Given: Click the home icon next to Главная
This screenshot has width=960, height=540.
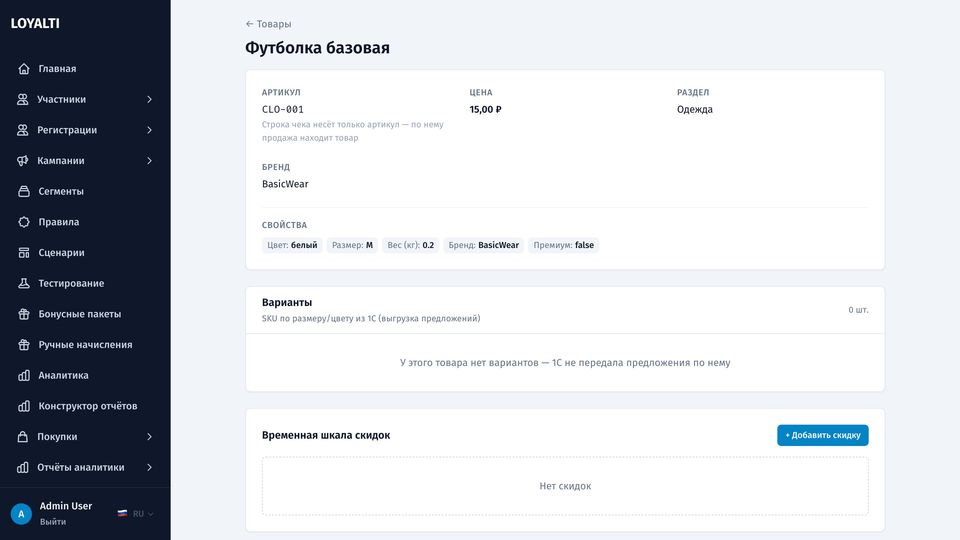Looking at the screenshot, I should (24, 69).
